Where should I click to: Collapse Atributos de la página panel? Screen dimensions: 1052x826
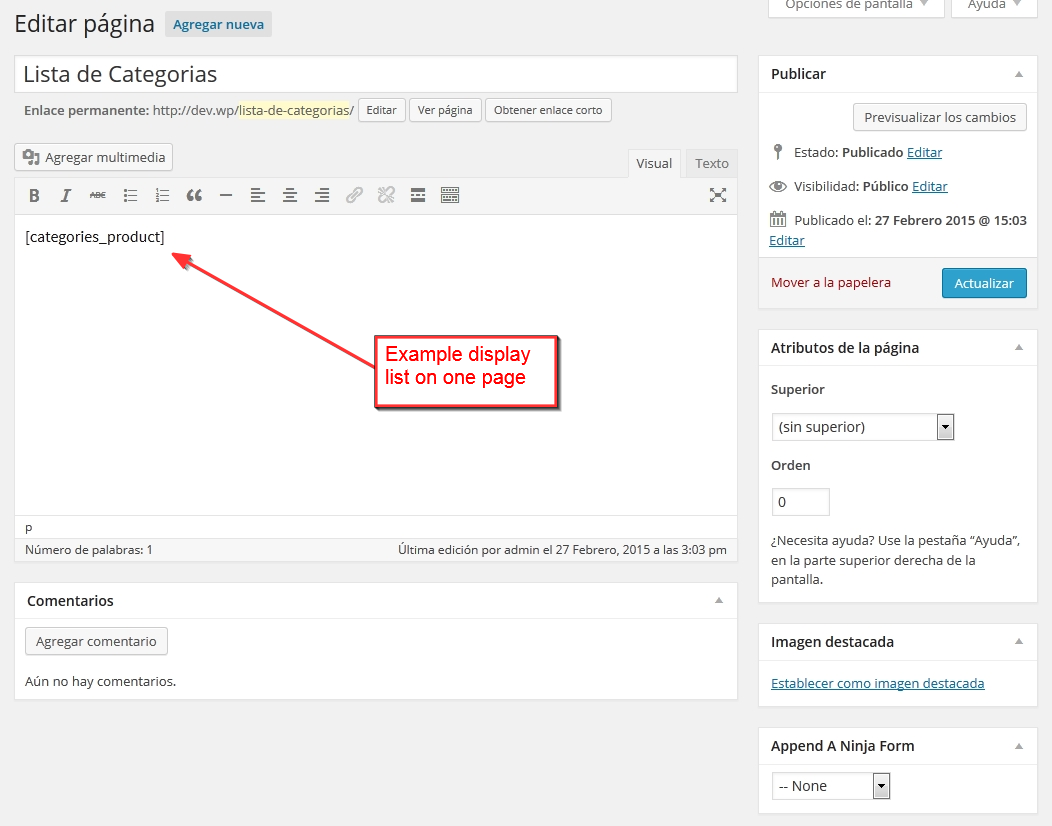1019,348
